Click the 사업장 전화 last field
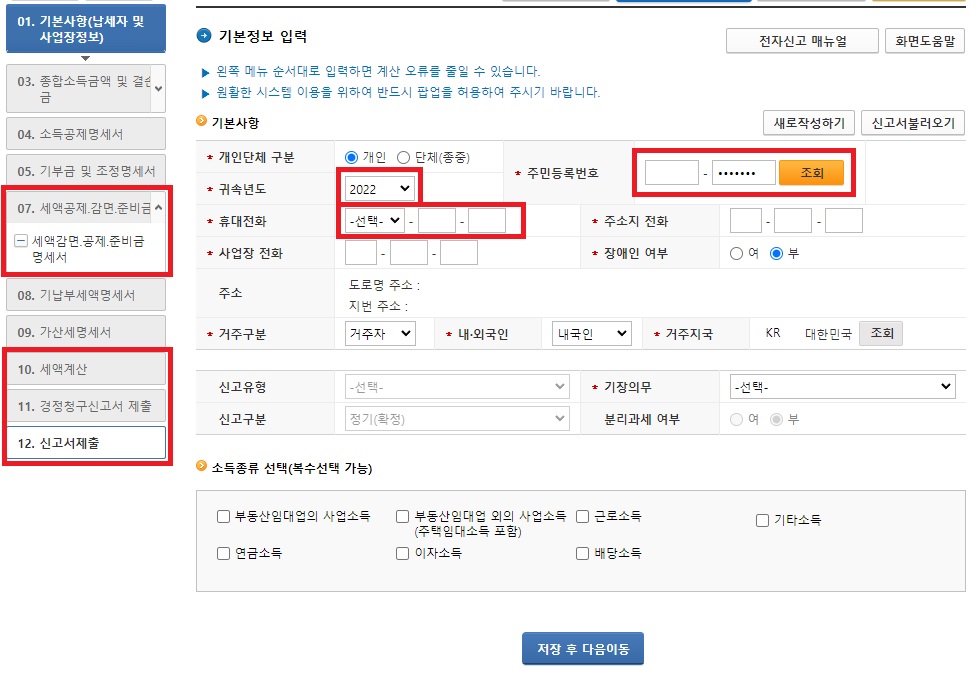 (459, 253)
